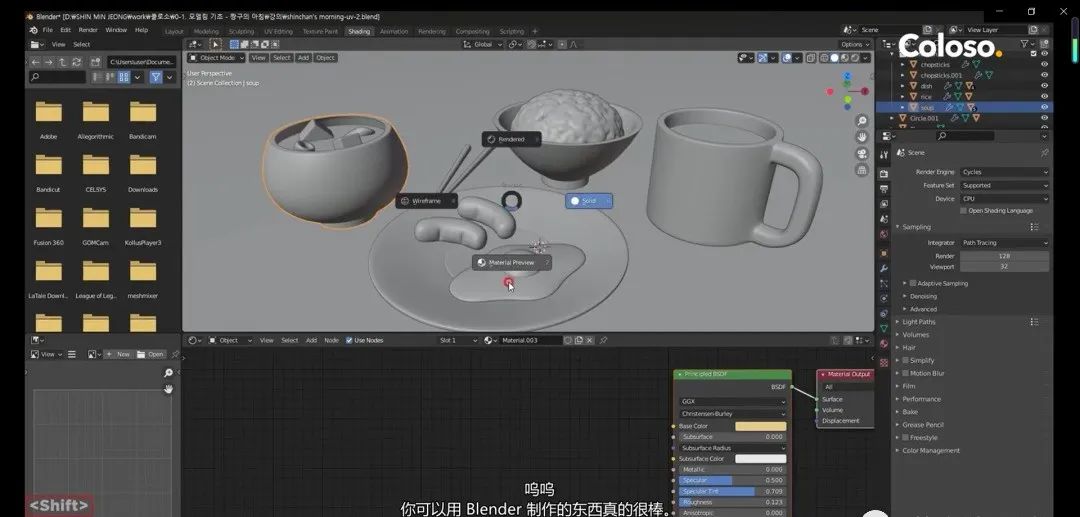The width and height of the screenshot is (1080, 517).
Task: Open Feature Set Supported dropdown
Action: 1004,185
